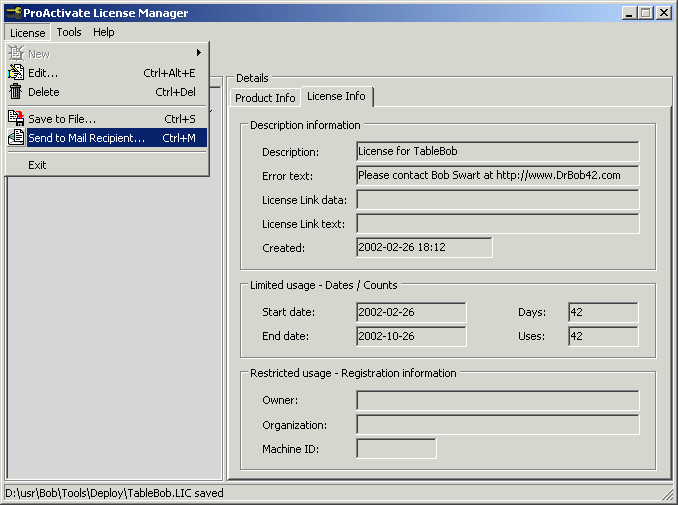Click the Edit pencil icon in menu

click(x=16, y=72)
